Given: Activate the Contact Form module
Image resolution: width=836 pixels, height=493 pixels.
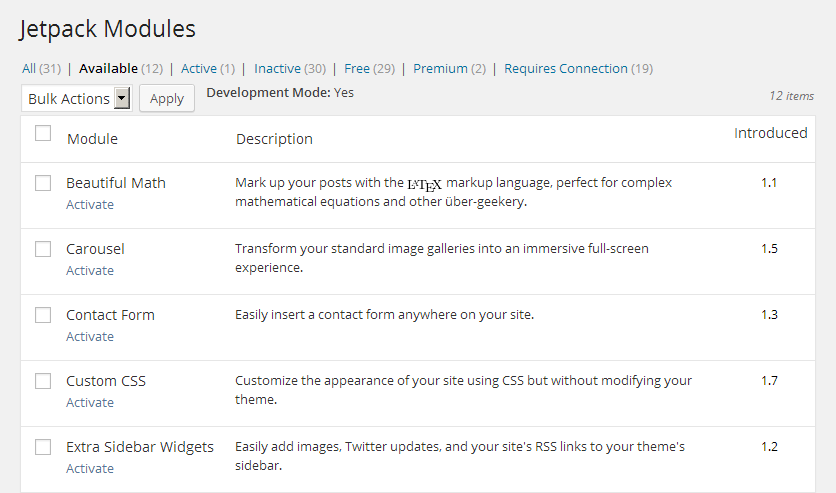Looking at the screenshot, I should tap(90, 337).
